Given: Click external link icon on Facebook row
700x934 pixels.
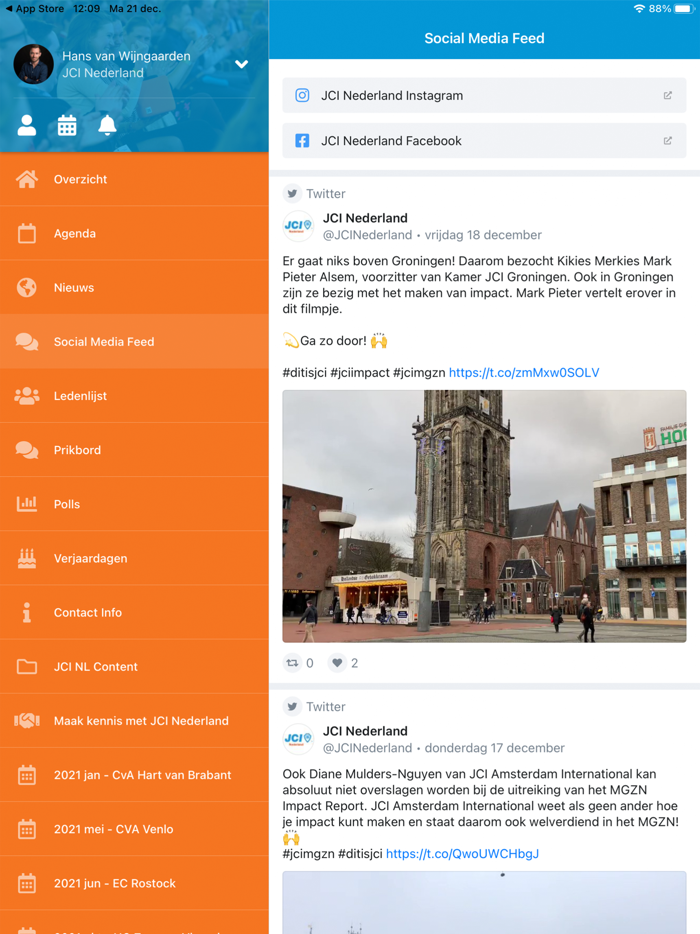Looking at the screenshot, I should coord(668,141).
